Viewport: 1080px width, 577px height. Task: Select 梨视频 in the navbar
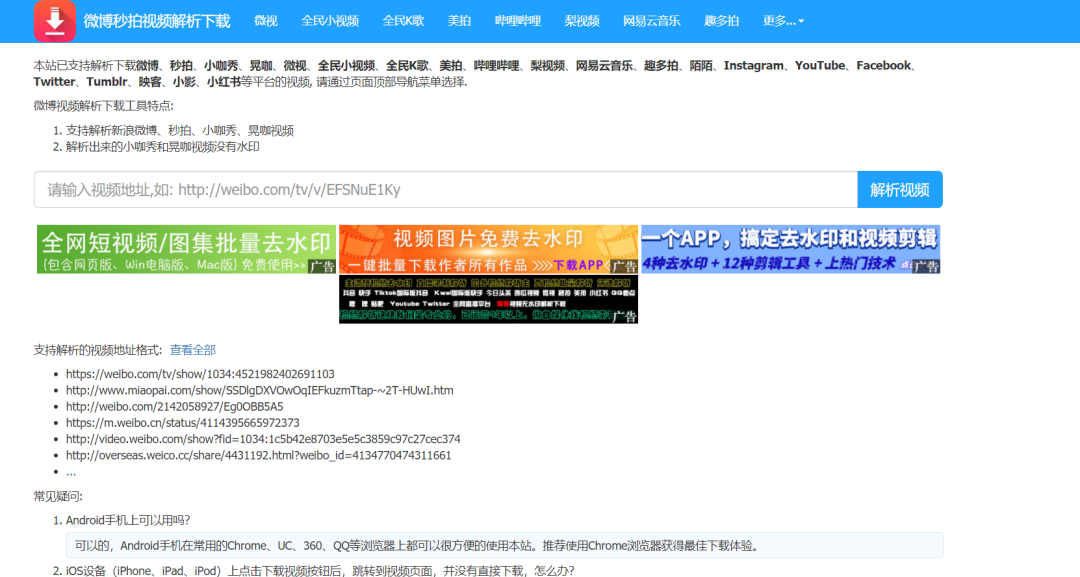coord(582,20)
